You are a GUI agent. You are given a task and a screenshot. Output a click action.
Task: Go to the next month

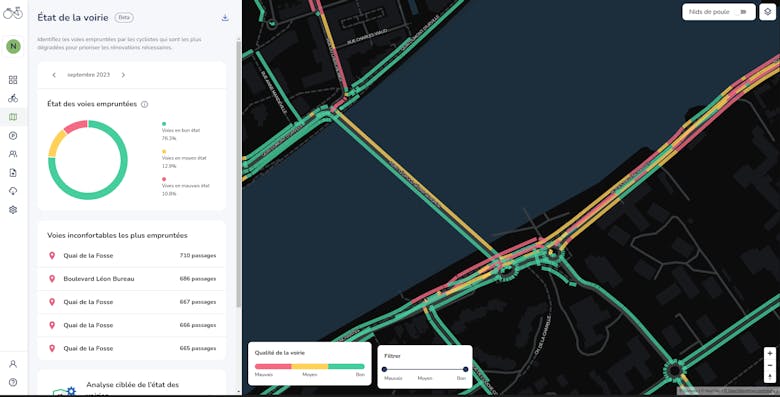point(123,75)
